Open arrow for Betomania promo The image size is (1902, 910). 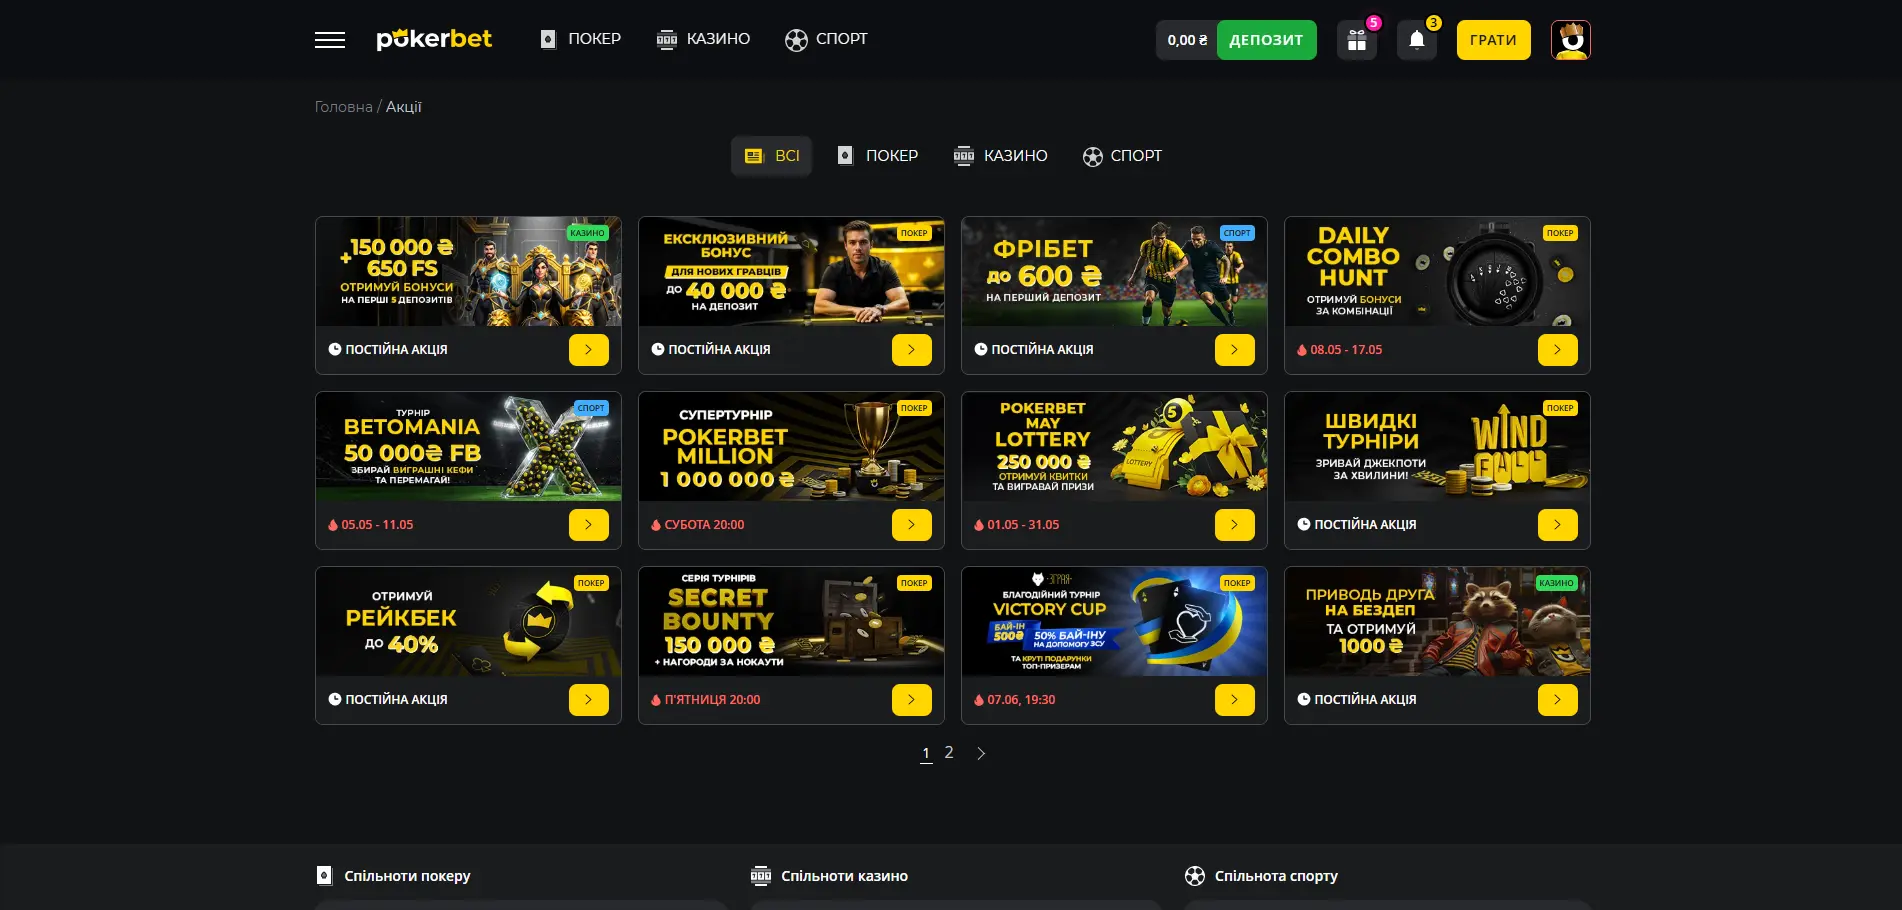click(x=589, y=525)
